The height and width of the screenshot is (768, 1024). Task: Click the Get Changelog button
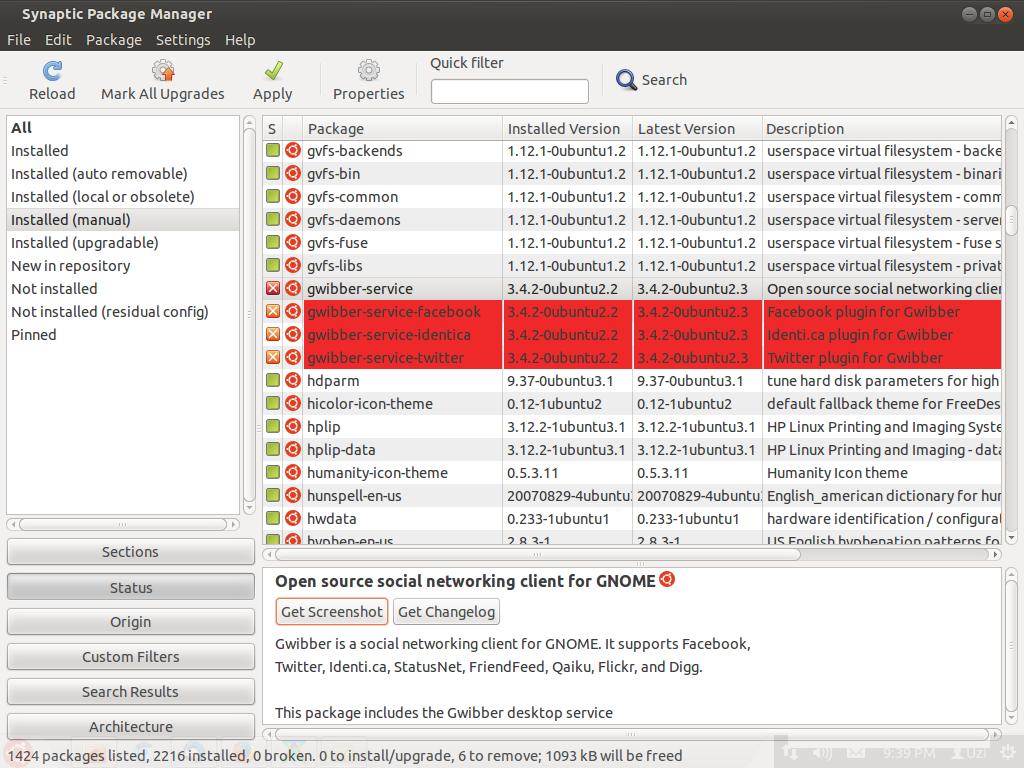tap(445, 612)
